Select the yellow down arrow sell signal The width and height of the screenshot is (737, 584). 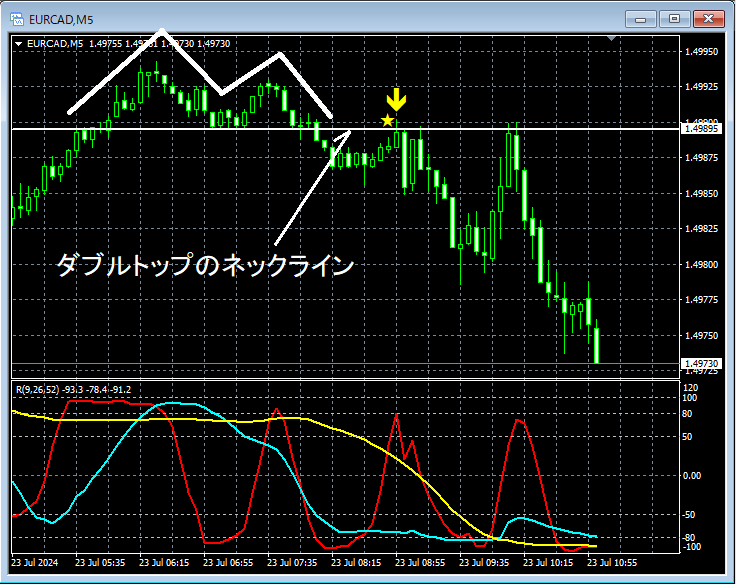coord(396,99)
